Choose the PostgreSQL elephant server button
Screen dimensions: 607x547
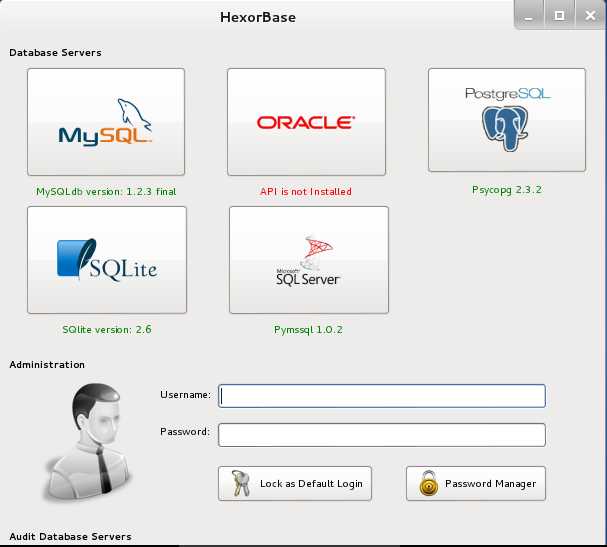point(507,120)
